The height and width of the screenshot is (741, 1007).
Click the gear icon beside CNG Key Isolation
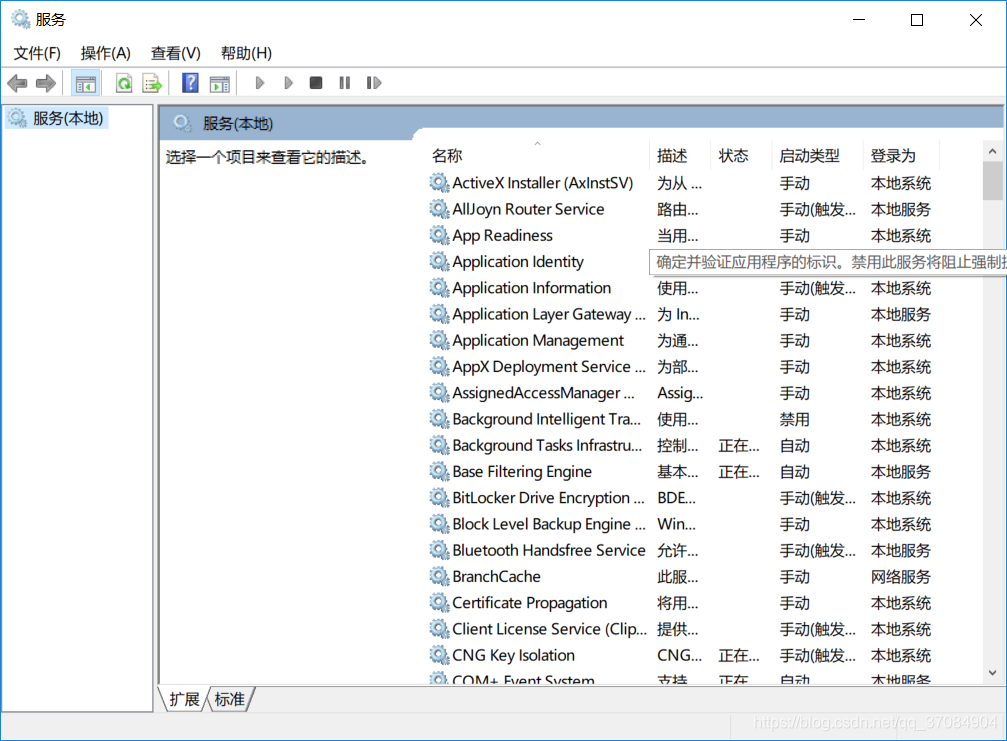pyautogui.click(x=439, y=656)
